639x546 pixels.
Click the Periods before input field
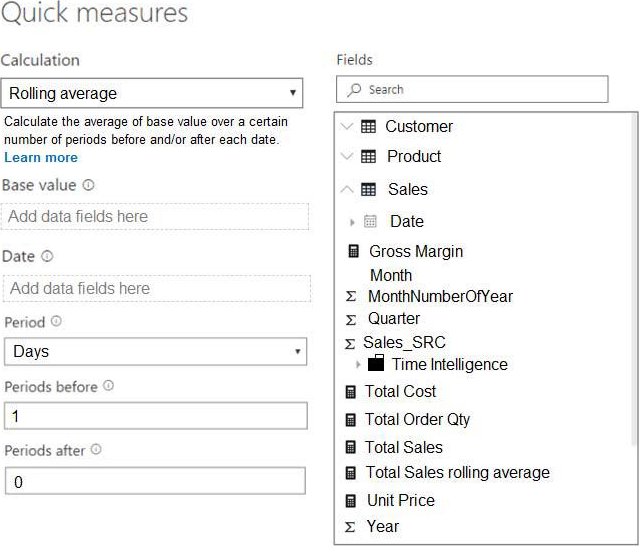pyautogui.click(x=155, y=416)
